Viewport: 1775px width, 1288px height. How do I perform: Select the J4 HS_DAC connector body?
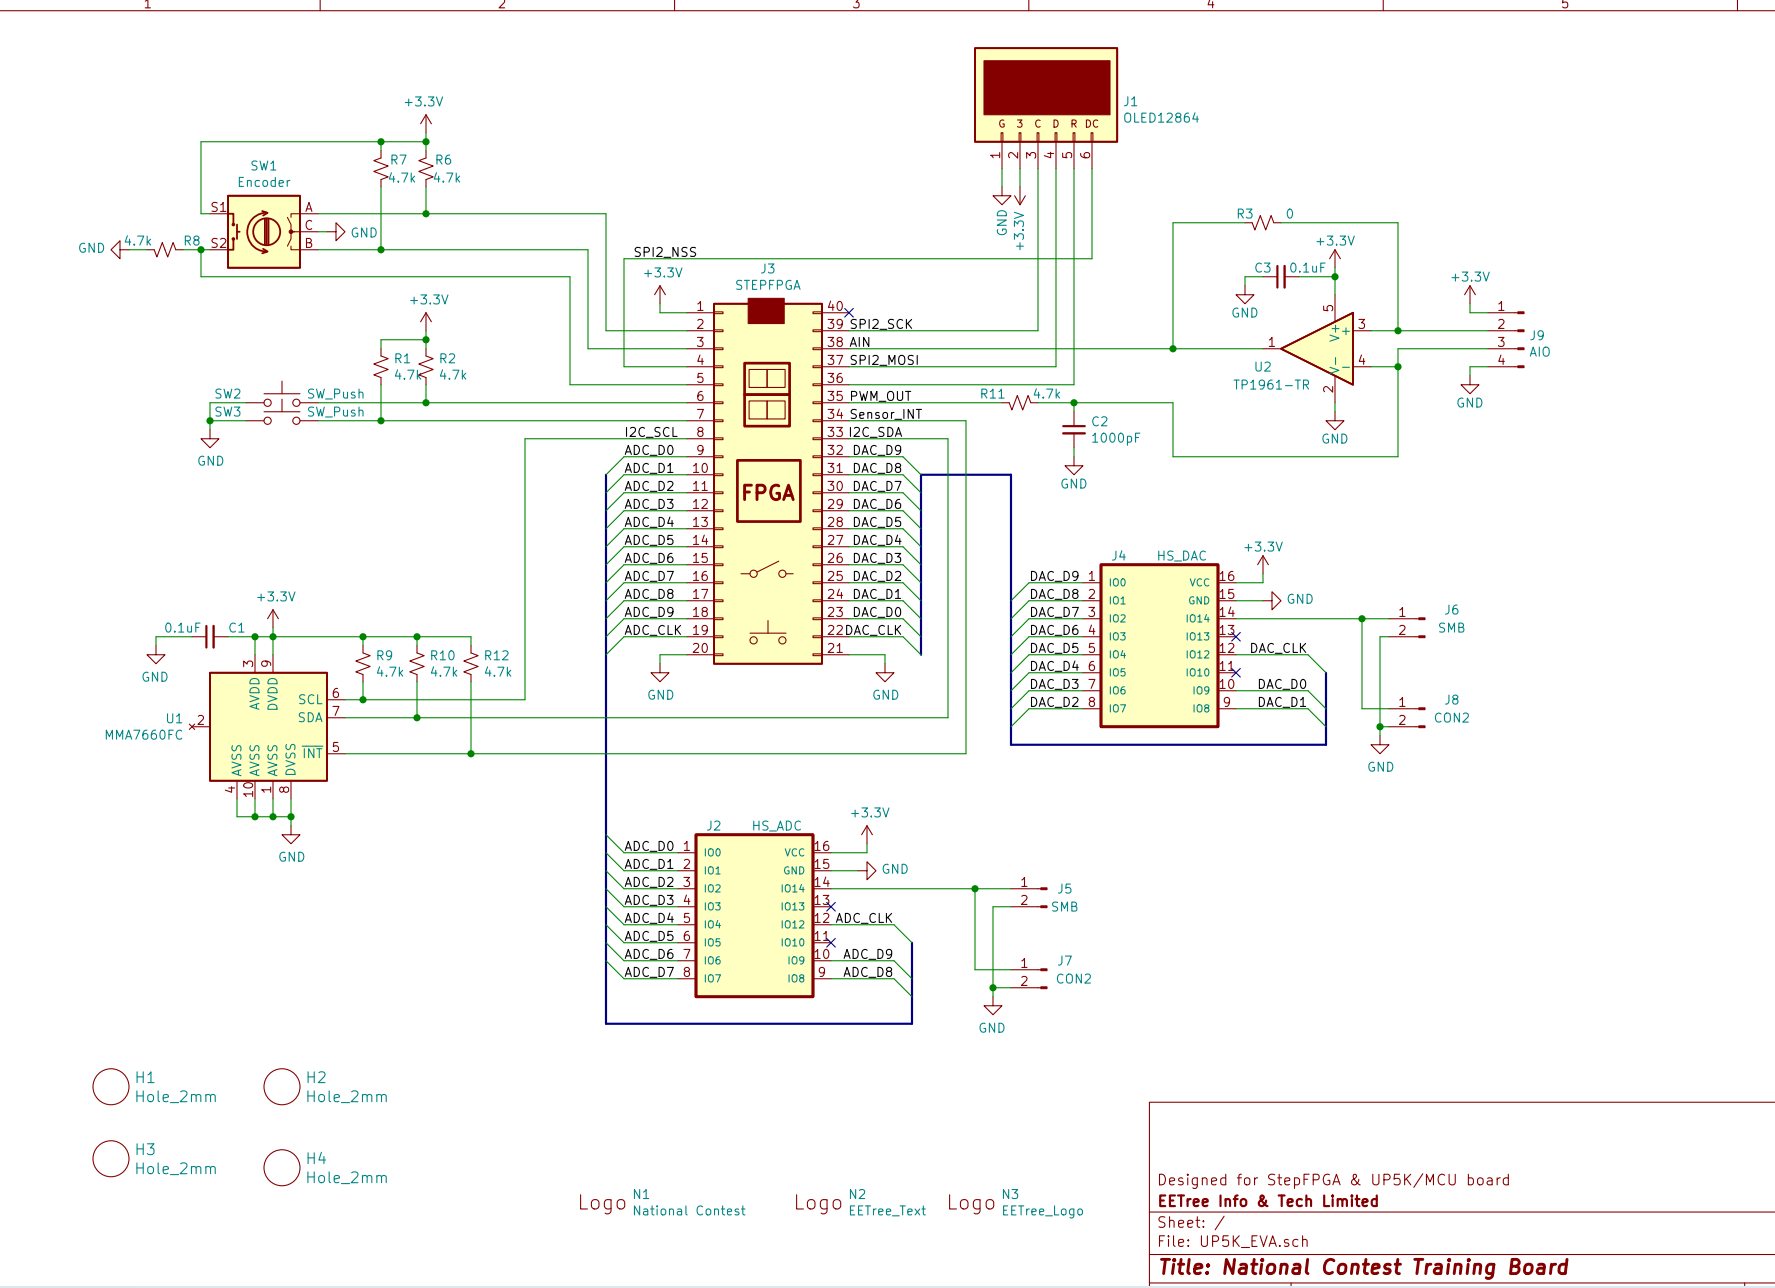coord(1158,645)
